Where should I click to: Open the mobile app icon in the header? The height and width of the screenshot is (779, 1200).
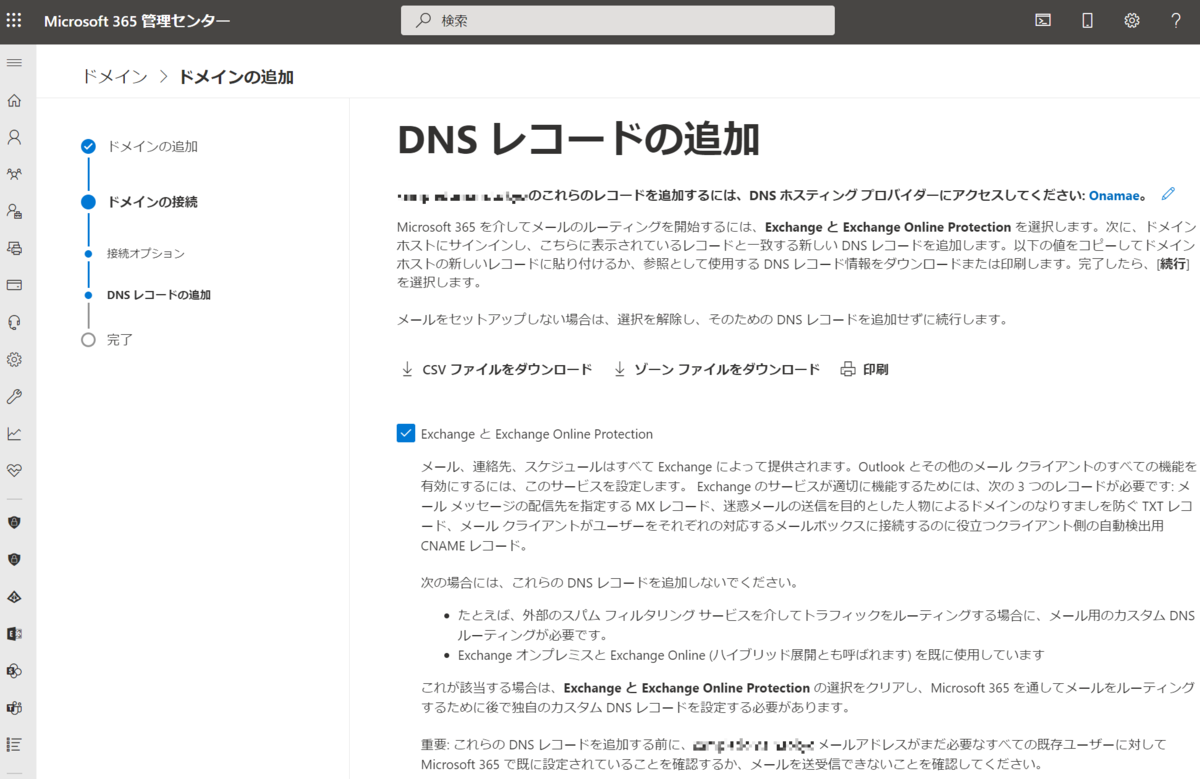(x=1087, y=20)
